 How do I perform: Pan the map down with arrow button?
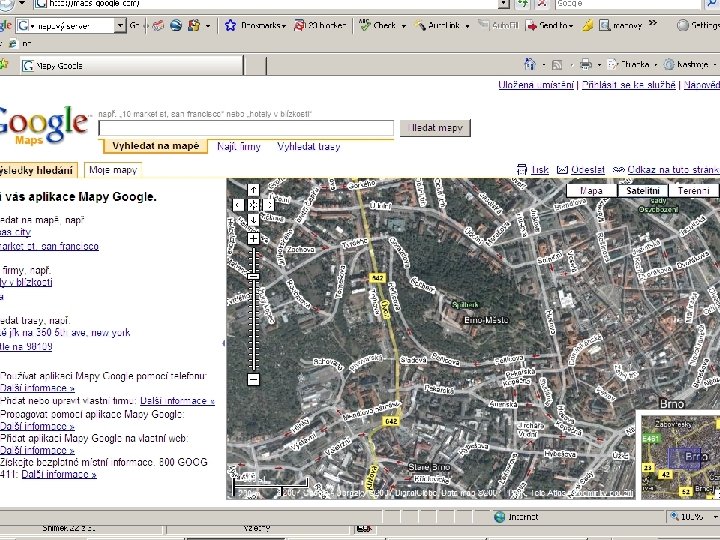pyautogui.click(x=254, y=221)
